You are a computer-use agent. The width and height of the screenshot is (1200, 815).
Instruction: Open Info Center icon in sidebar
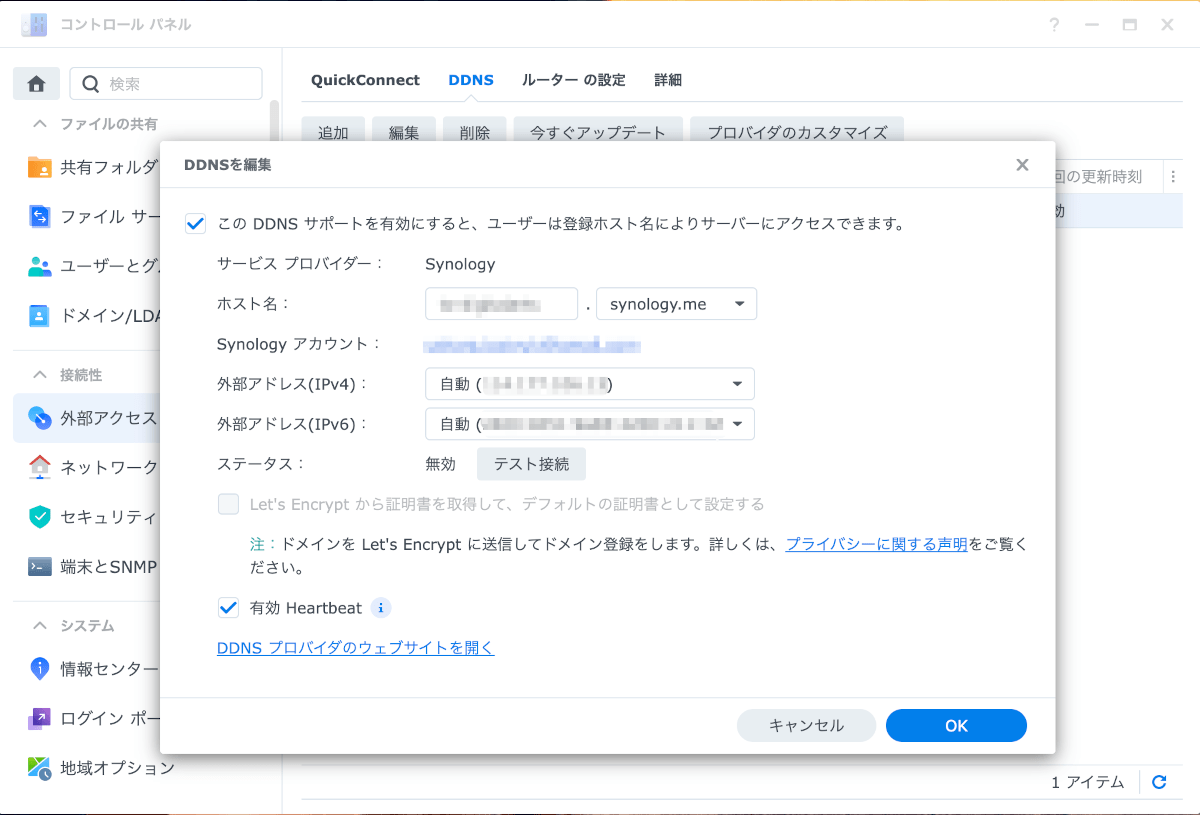coord(39,668)
